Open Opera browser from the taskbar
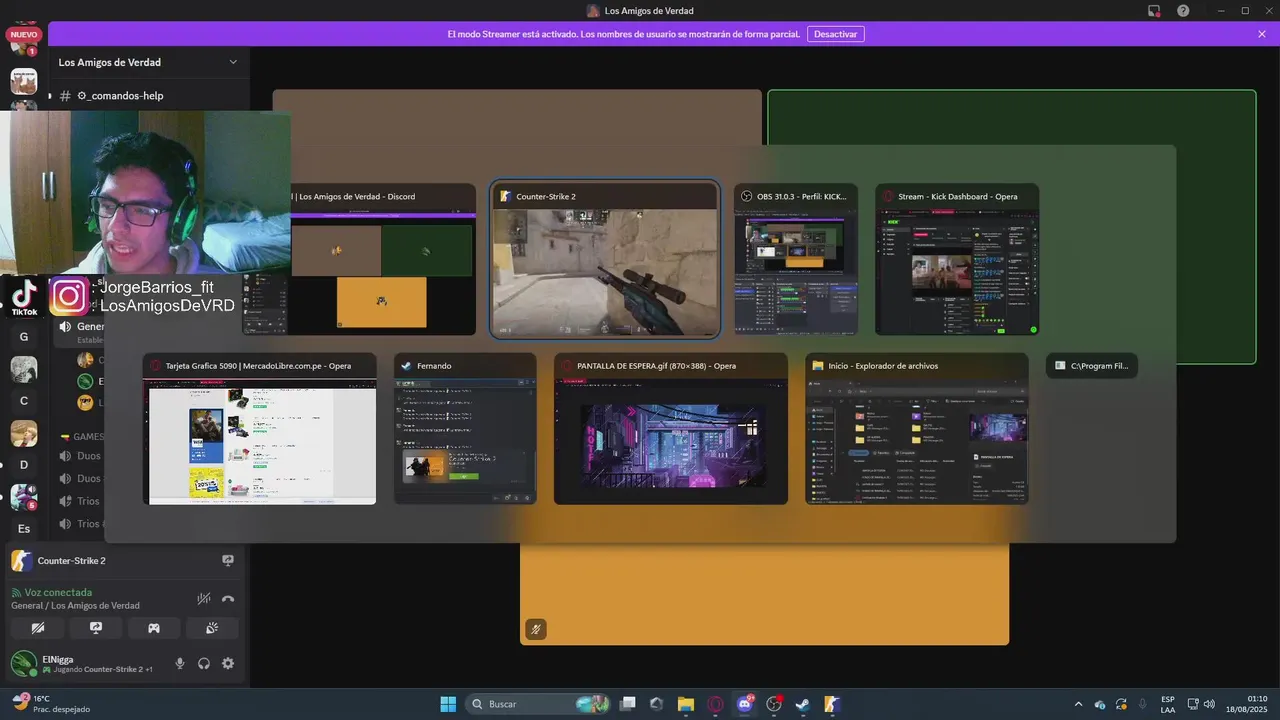Viewport: 1280px width, 720px height. tap(715, 704)
